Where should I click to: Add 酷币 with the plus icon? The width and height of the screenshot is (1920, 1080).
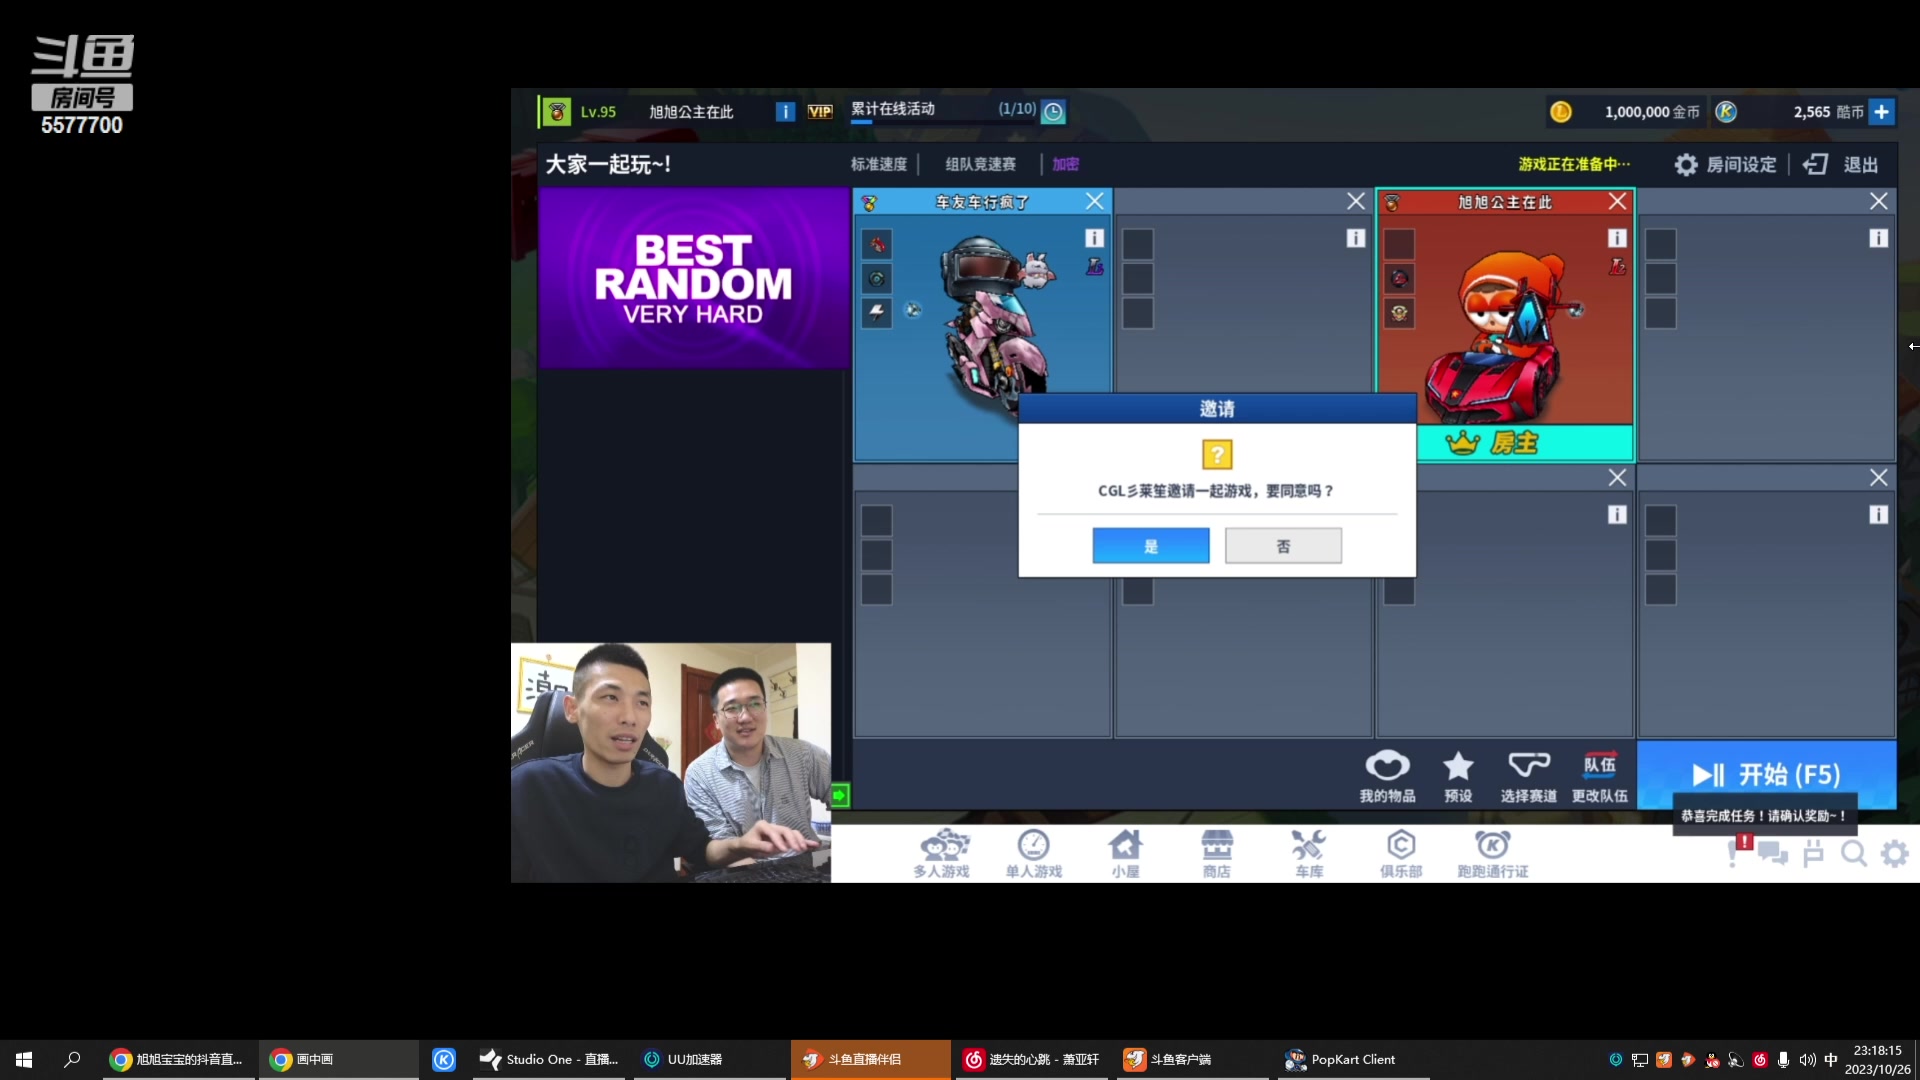(1881, 112)
